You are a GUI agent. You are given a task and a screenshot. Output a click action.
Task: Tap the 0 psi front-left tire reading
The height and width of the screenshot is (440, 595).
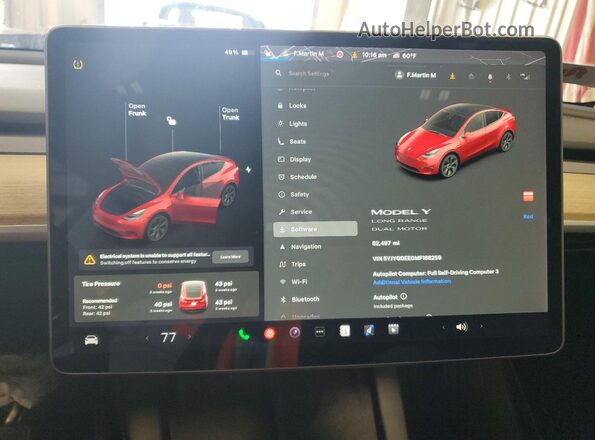(x=165, y=285)
